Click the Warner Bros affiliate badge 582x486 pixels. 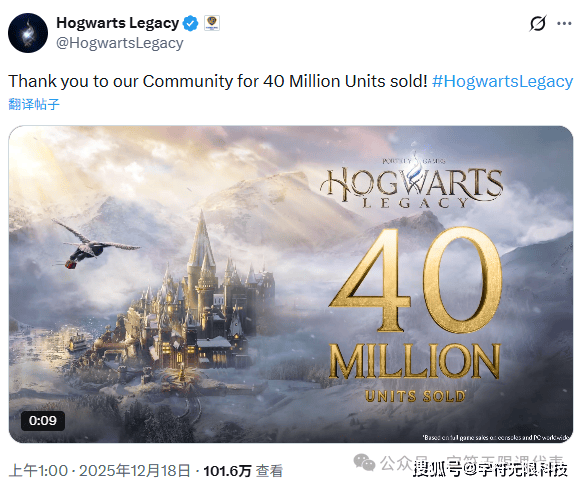pyautogui.click(x=212, y=23)
